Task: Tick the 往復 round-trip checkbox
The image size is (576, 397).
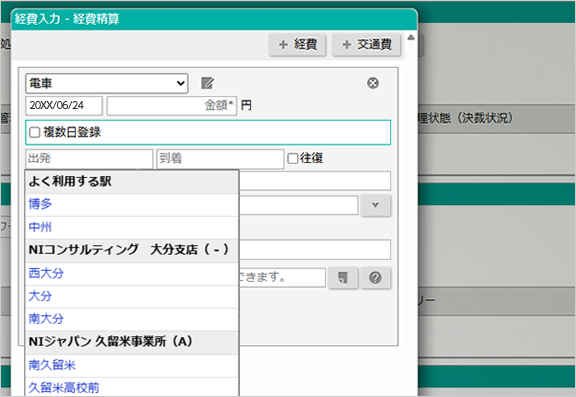Action: pyautogui.click(x=293, y=159)
